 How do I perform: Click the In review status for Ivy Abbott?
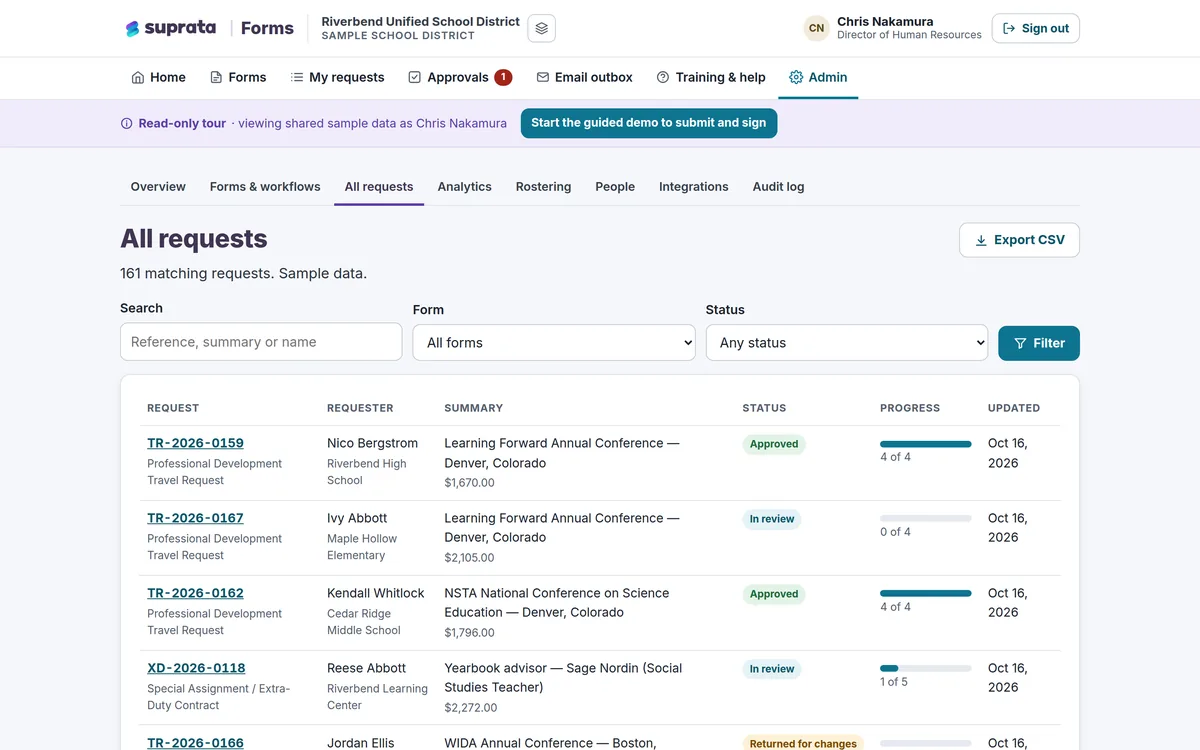(x=772, y=519)
